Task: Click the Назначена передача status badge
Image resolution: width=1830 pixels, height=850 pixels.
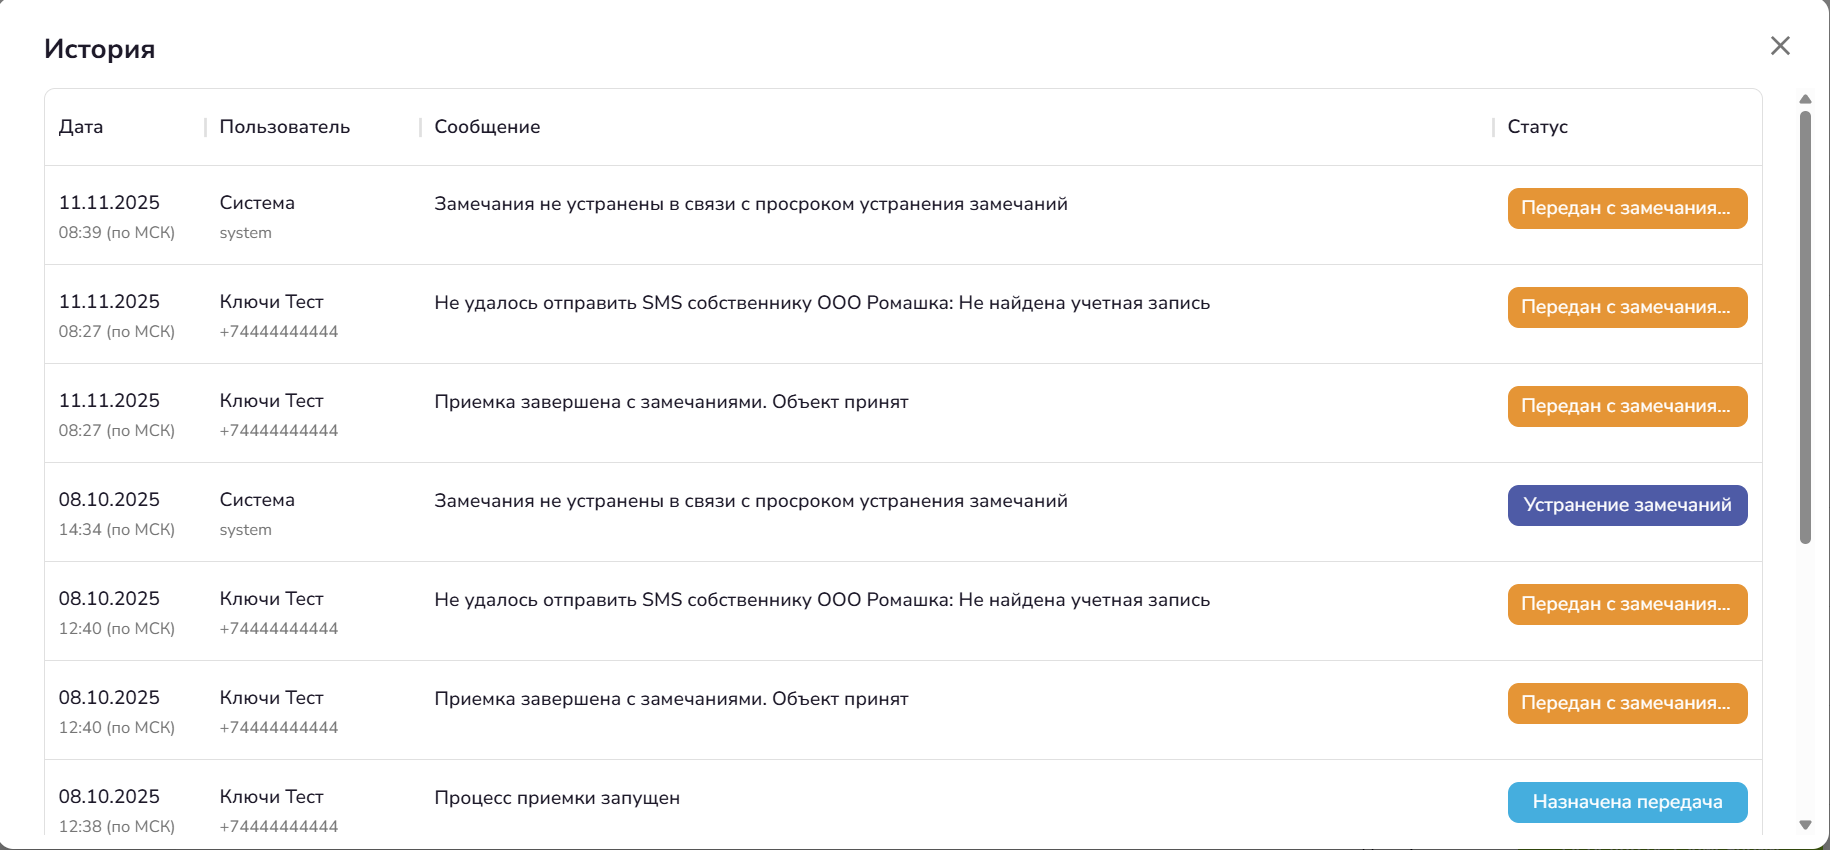Action: coord(1627,802)
